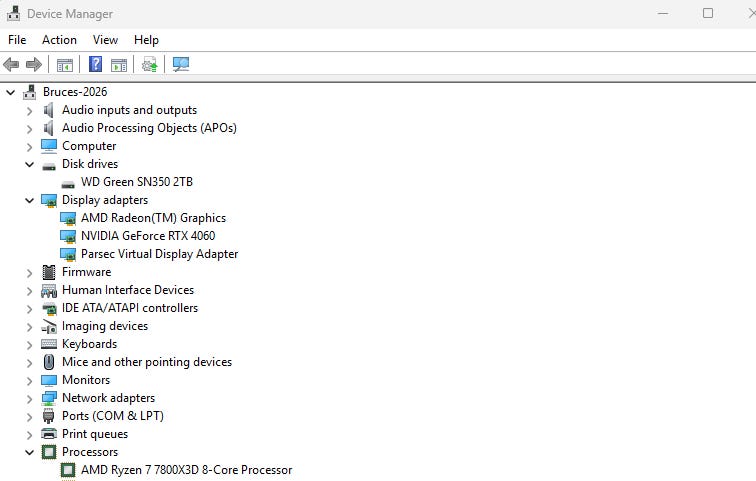Click the Ports COM & LPT icon
756x481 pixels.
pyautogui.click(x=49, y=416)
